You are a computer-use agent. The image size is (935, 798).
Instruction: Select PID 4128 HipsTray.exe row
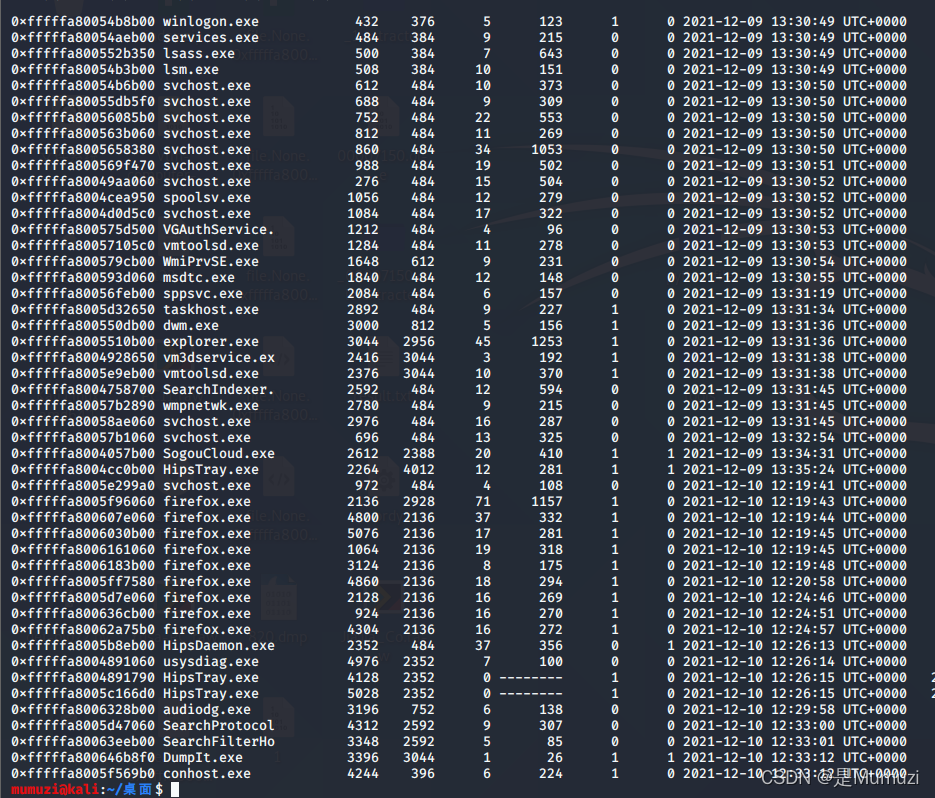[363, 678]
